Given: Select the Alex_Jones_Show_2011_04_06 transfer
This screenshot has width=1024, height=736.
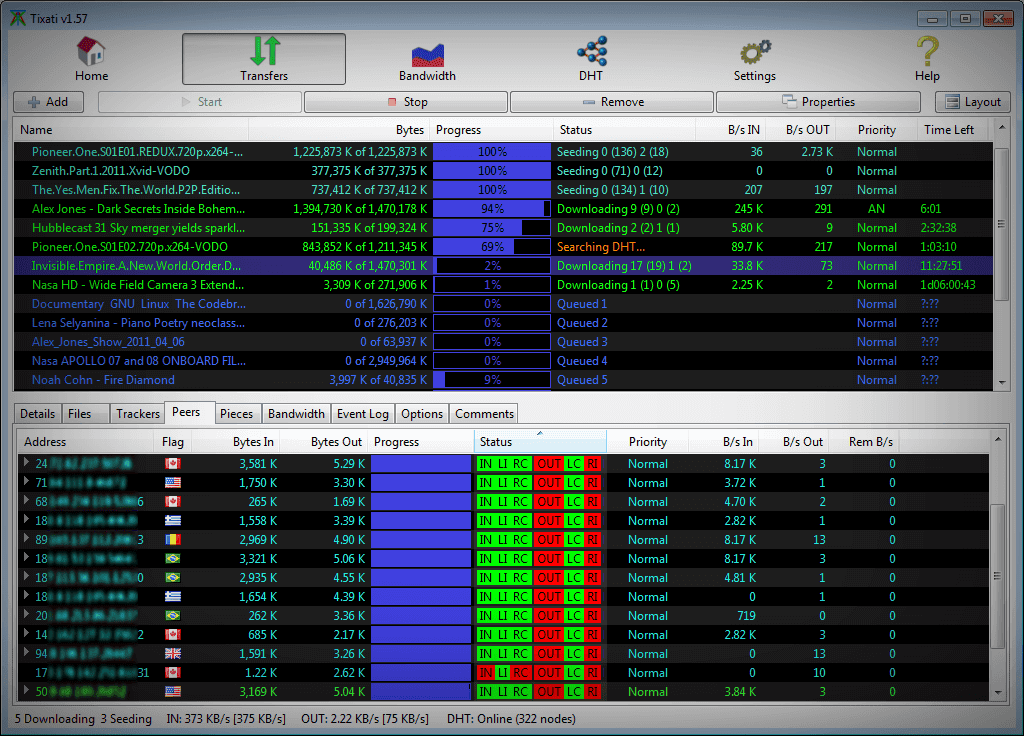Looking at the screenshot, I should coord(503,342).
